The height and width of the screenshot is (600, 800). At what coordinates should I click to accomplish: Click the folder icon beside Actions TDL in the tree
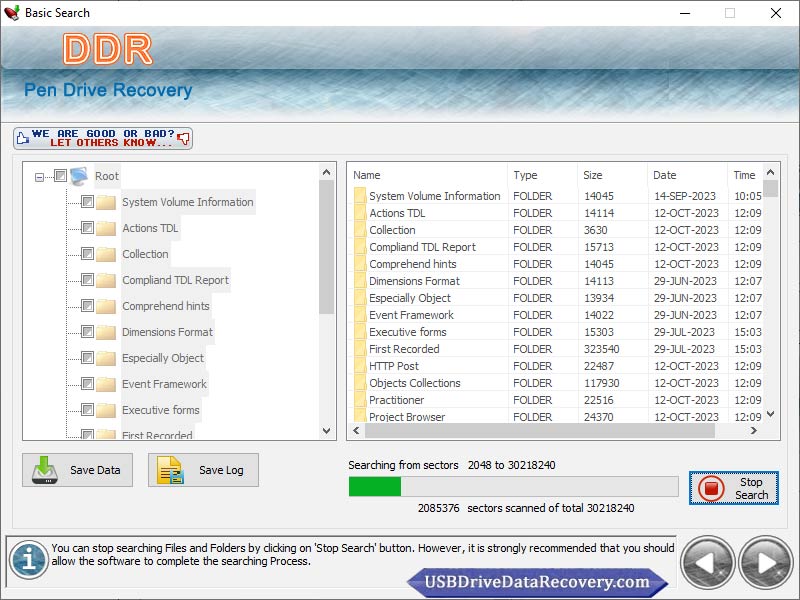pyautogui.click(x=106, y=228)
